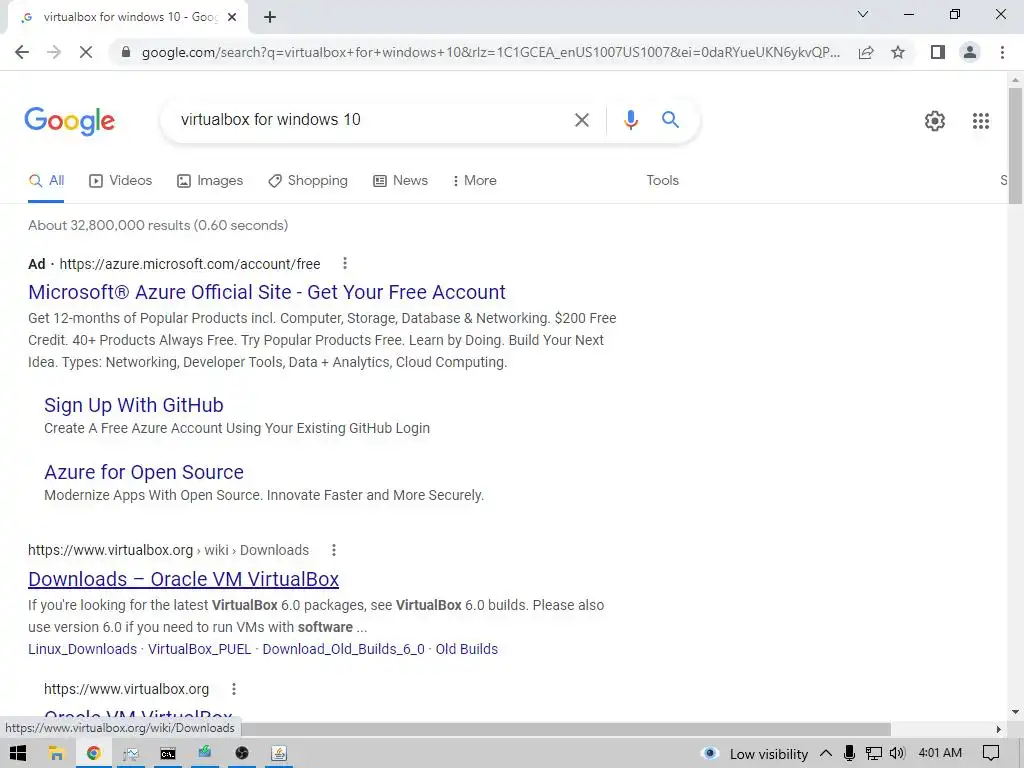Open network status tray icon
1024x768 pixels.
(873, 754)
